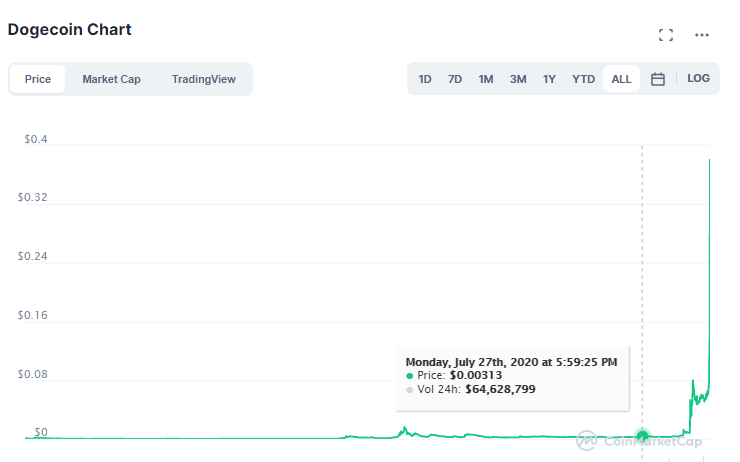Image resolution: width=740 pixels, height=462 pixels.
Task: Toggle the LOG scale option
Action: pos(698,78)
